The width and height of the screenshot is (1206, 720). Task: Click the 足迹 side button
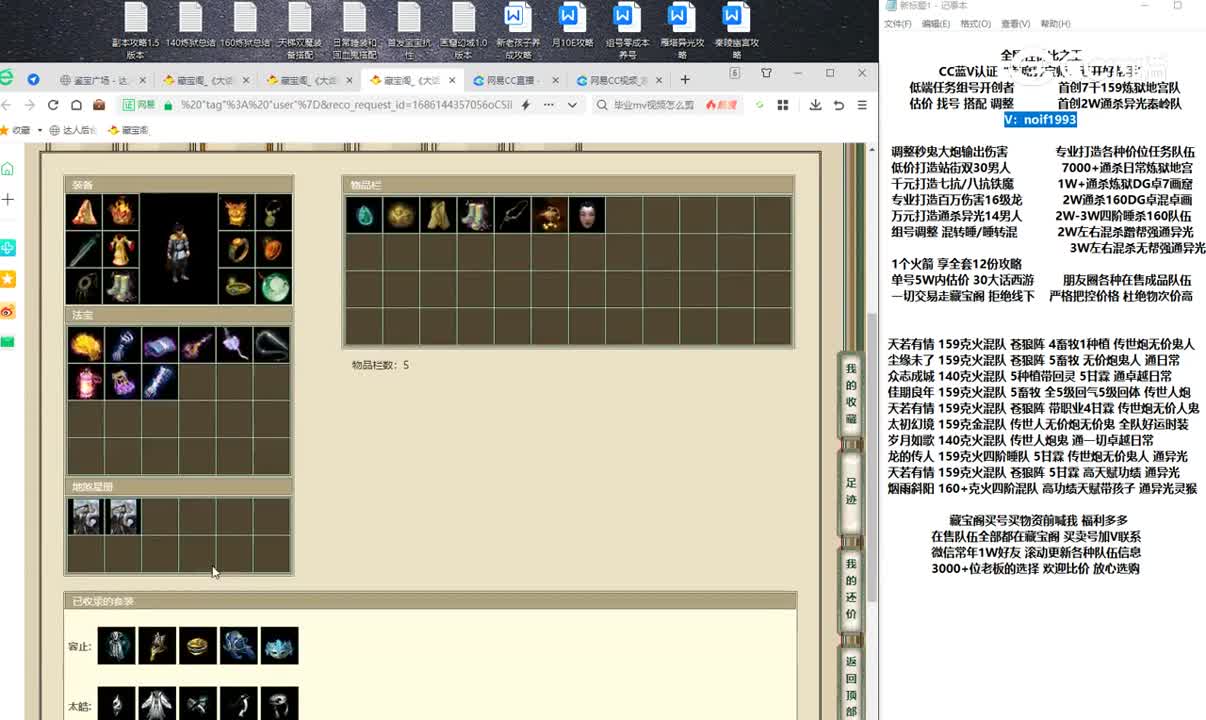click(851, 491)
